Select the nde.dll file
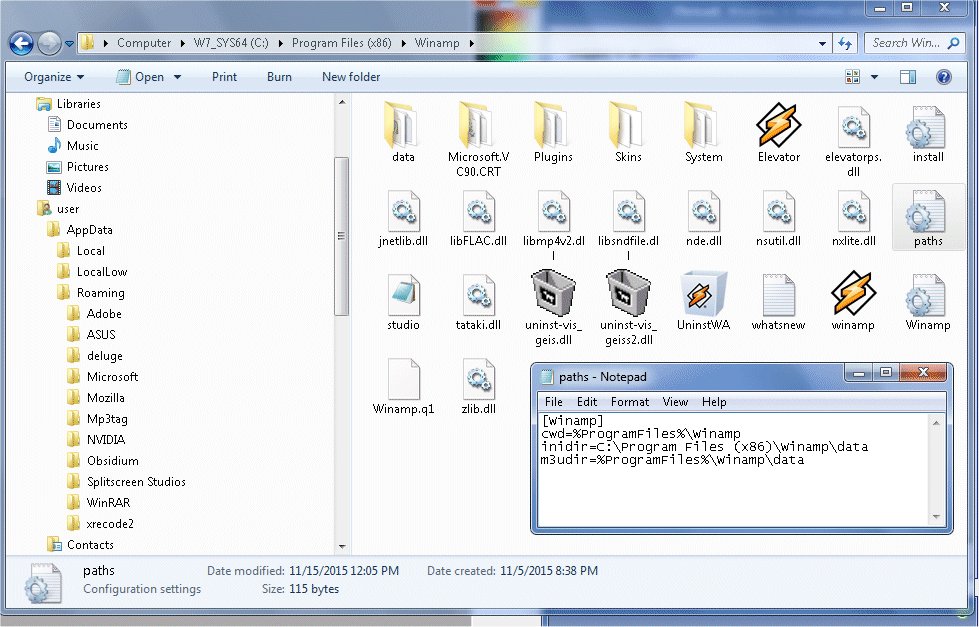Image resolution: width=979 pixels, height=627 pixels. coord(704,217)
